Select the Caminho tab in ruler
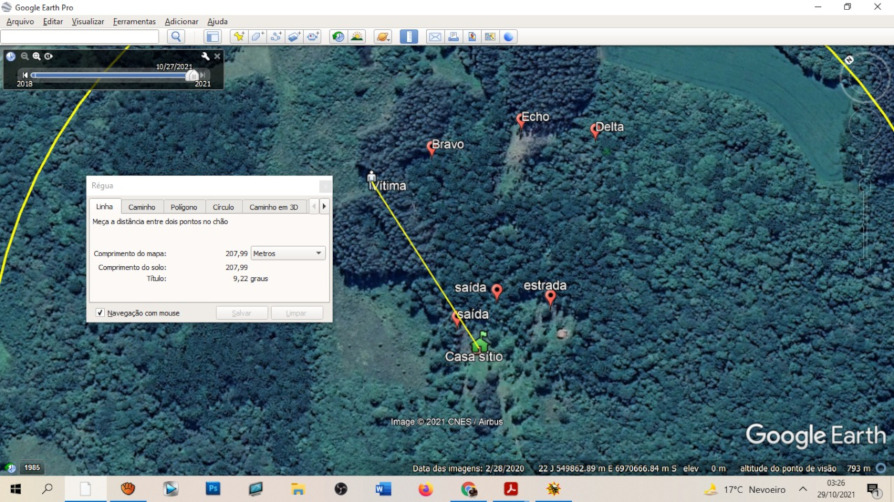Image resolution: width=894 pixels, height=502 pixels. 142,207
